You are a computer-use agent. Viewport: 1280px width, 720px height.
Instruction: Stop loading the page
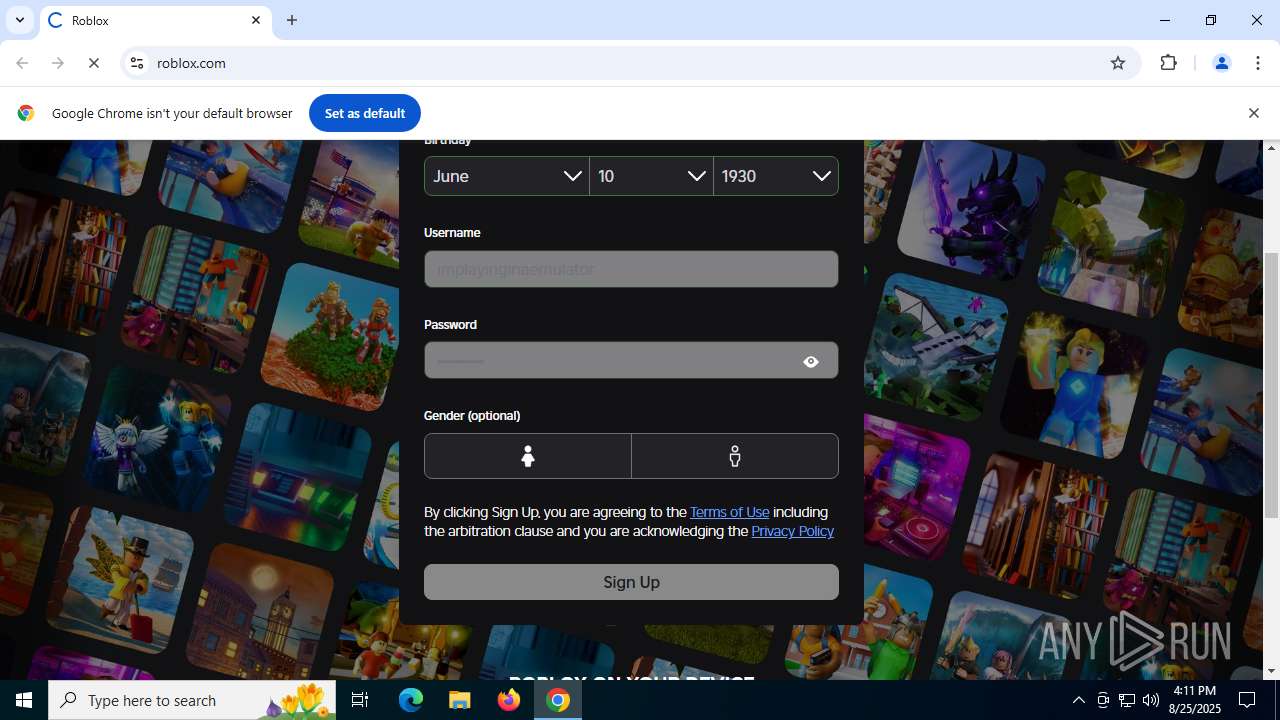[x=94, y=63]
